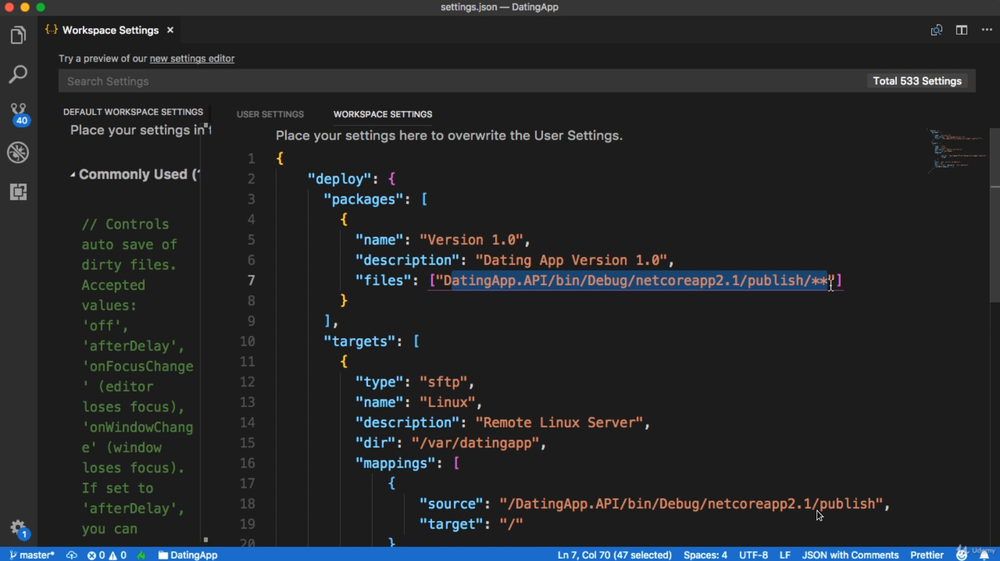This screenshot has height=561, width=1000.
Task: Click the Search Settings input field
Action: (460, 81)
